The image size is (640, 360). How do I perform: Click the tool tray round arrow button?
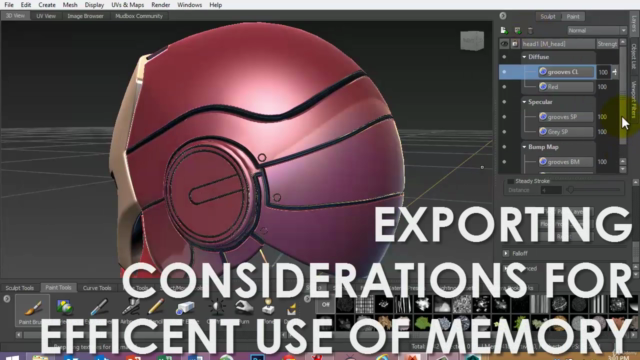(7, 299)
